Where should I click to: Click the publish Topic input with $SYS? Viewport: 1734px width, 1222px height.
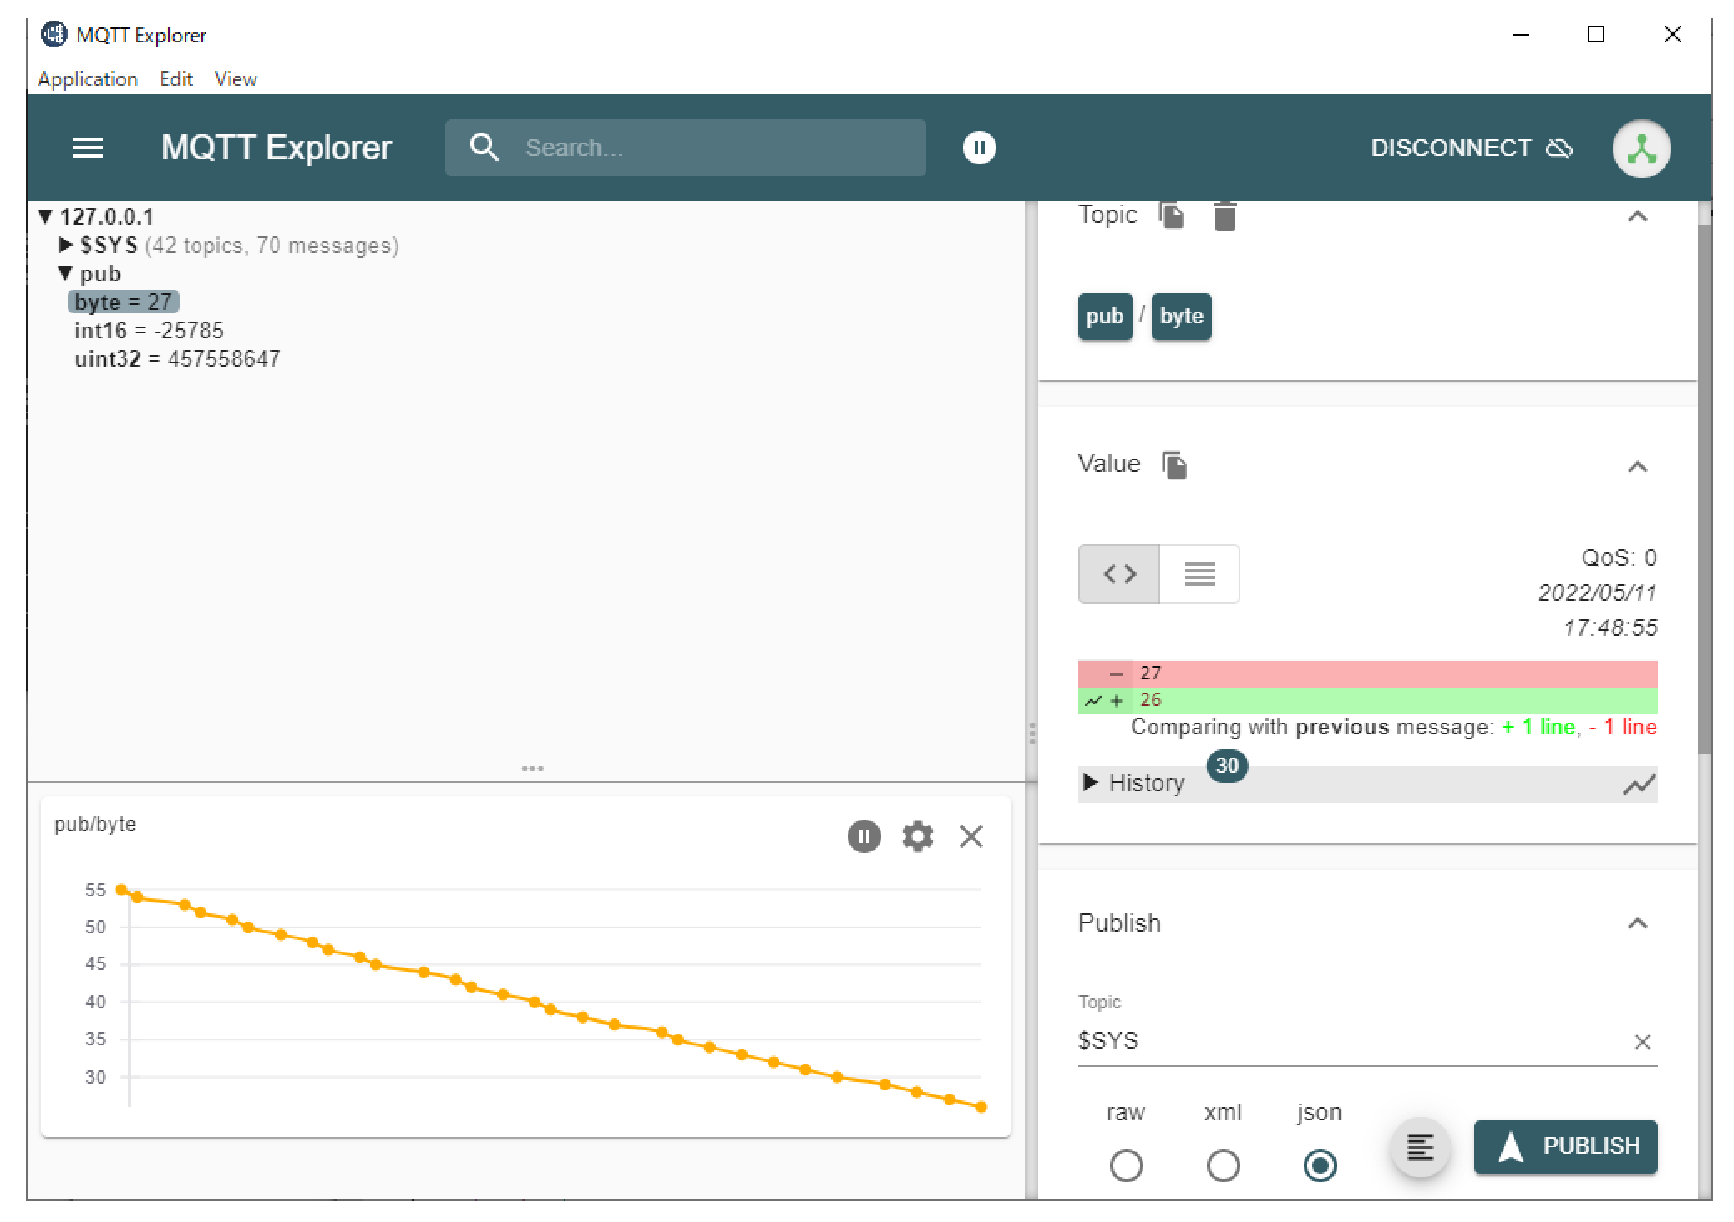coord(1352,1041)
